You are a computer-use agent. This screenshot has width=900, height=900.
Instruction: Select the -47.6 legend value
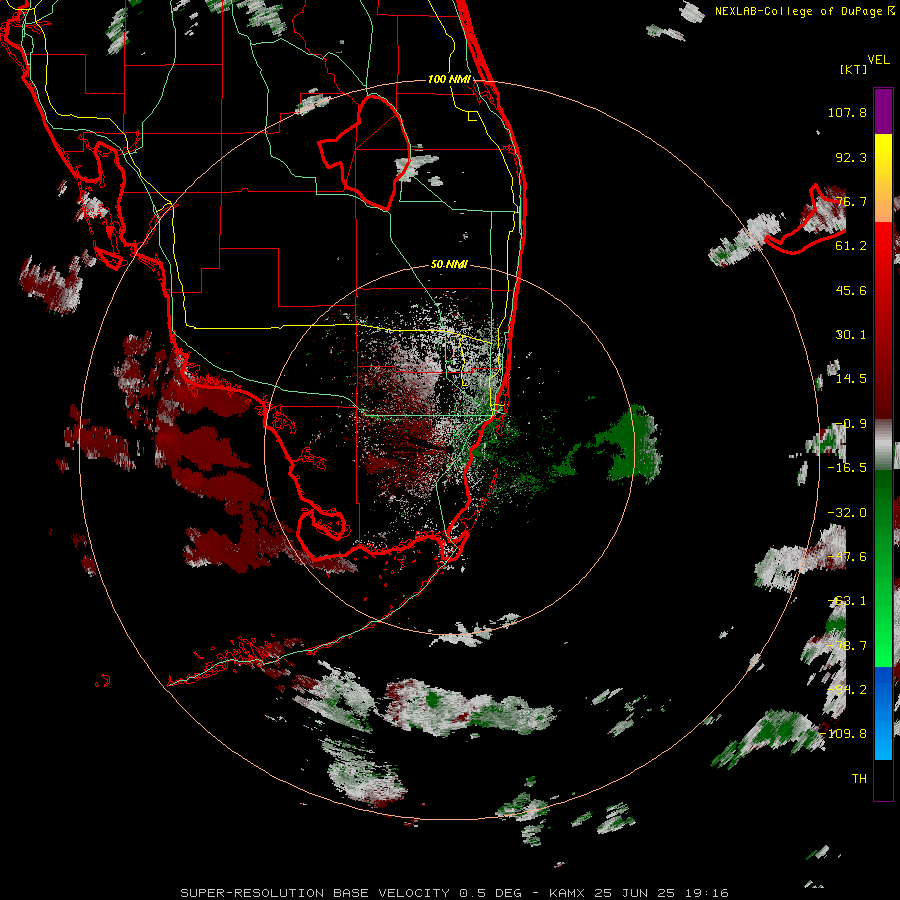pos(847,557)
